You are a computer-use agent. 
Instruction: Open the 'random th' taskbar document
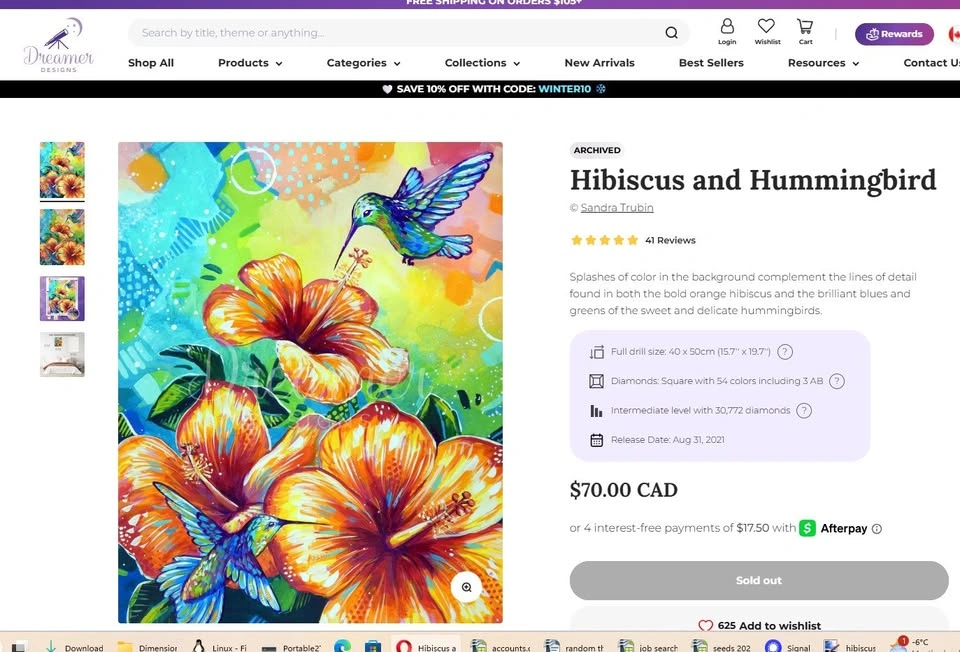click(574, 647)
